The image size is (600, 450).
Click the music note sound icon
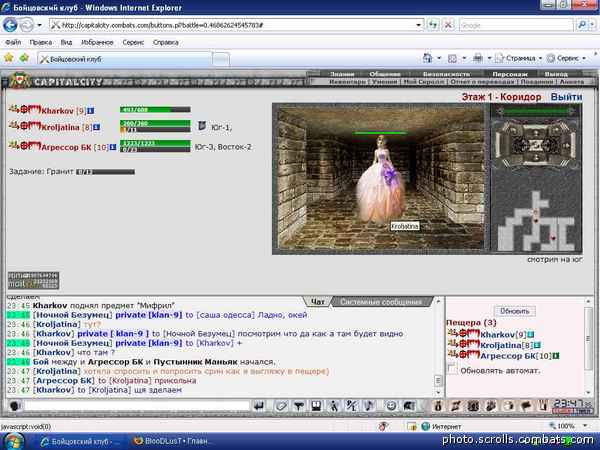(369, 406)
